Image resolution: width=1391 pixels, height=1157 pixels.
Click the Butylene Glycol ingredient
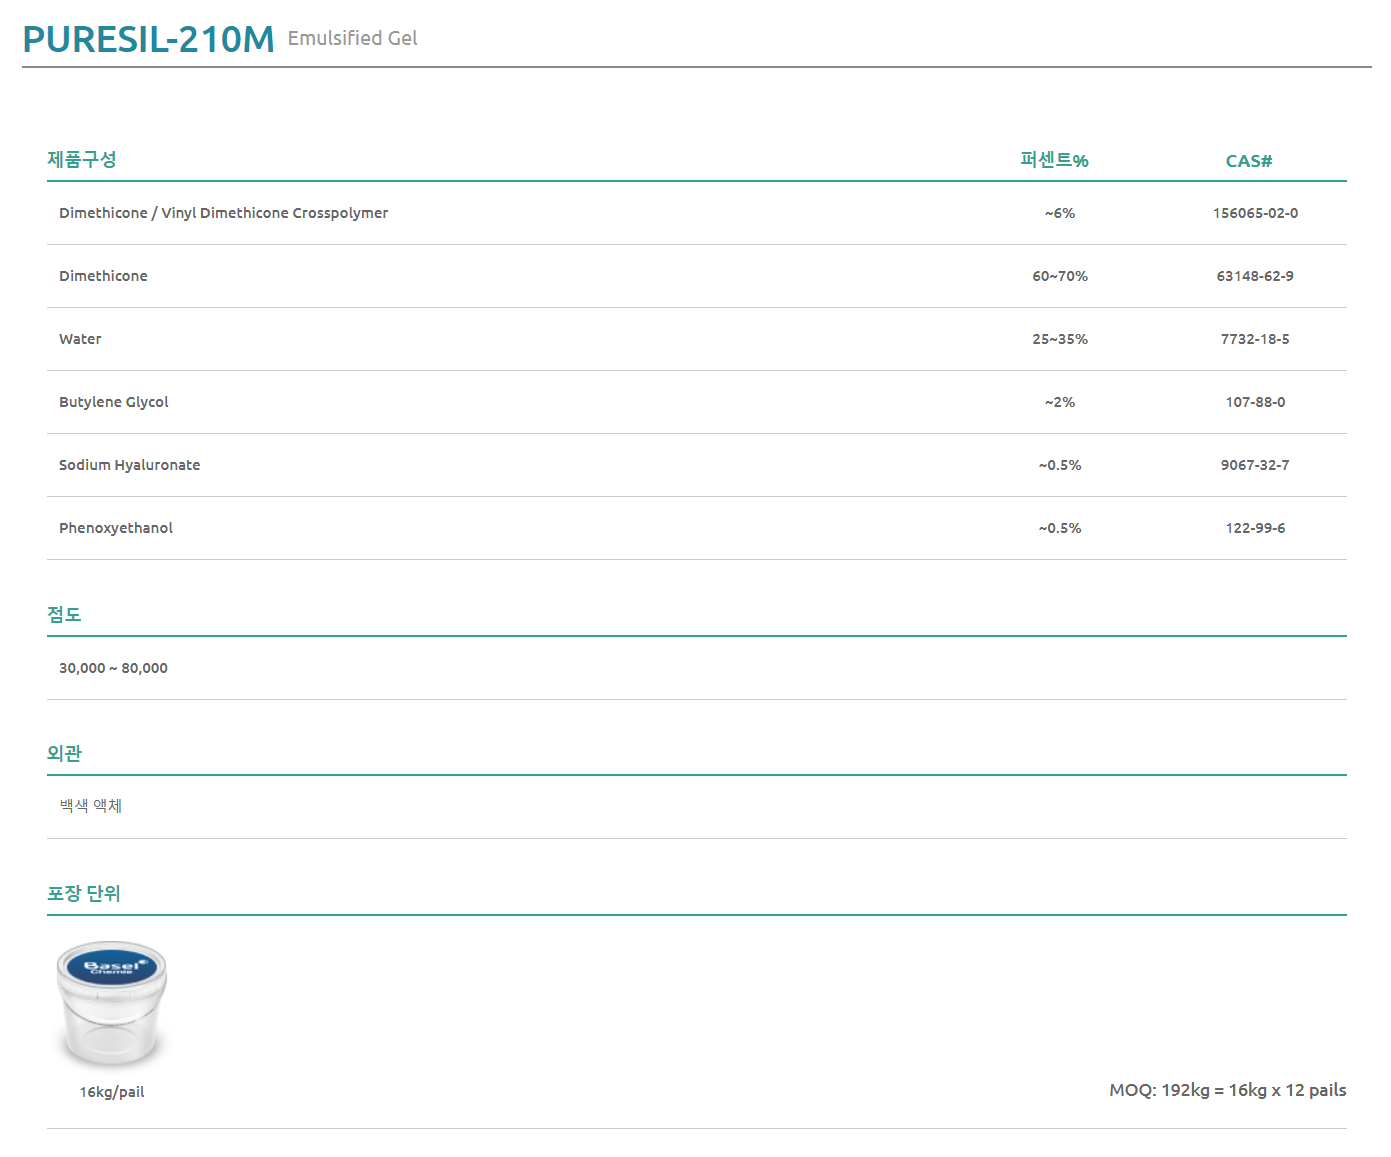pos(114,402)
